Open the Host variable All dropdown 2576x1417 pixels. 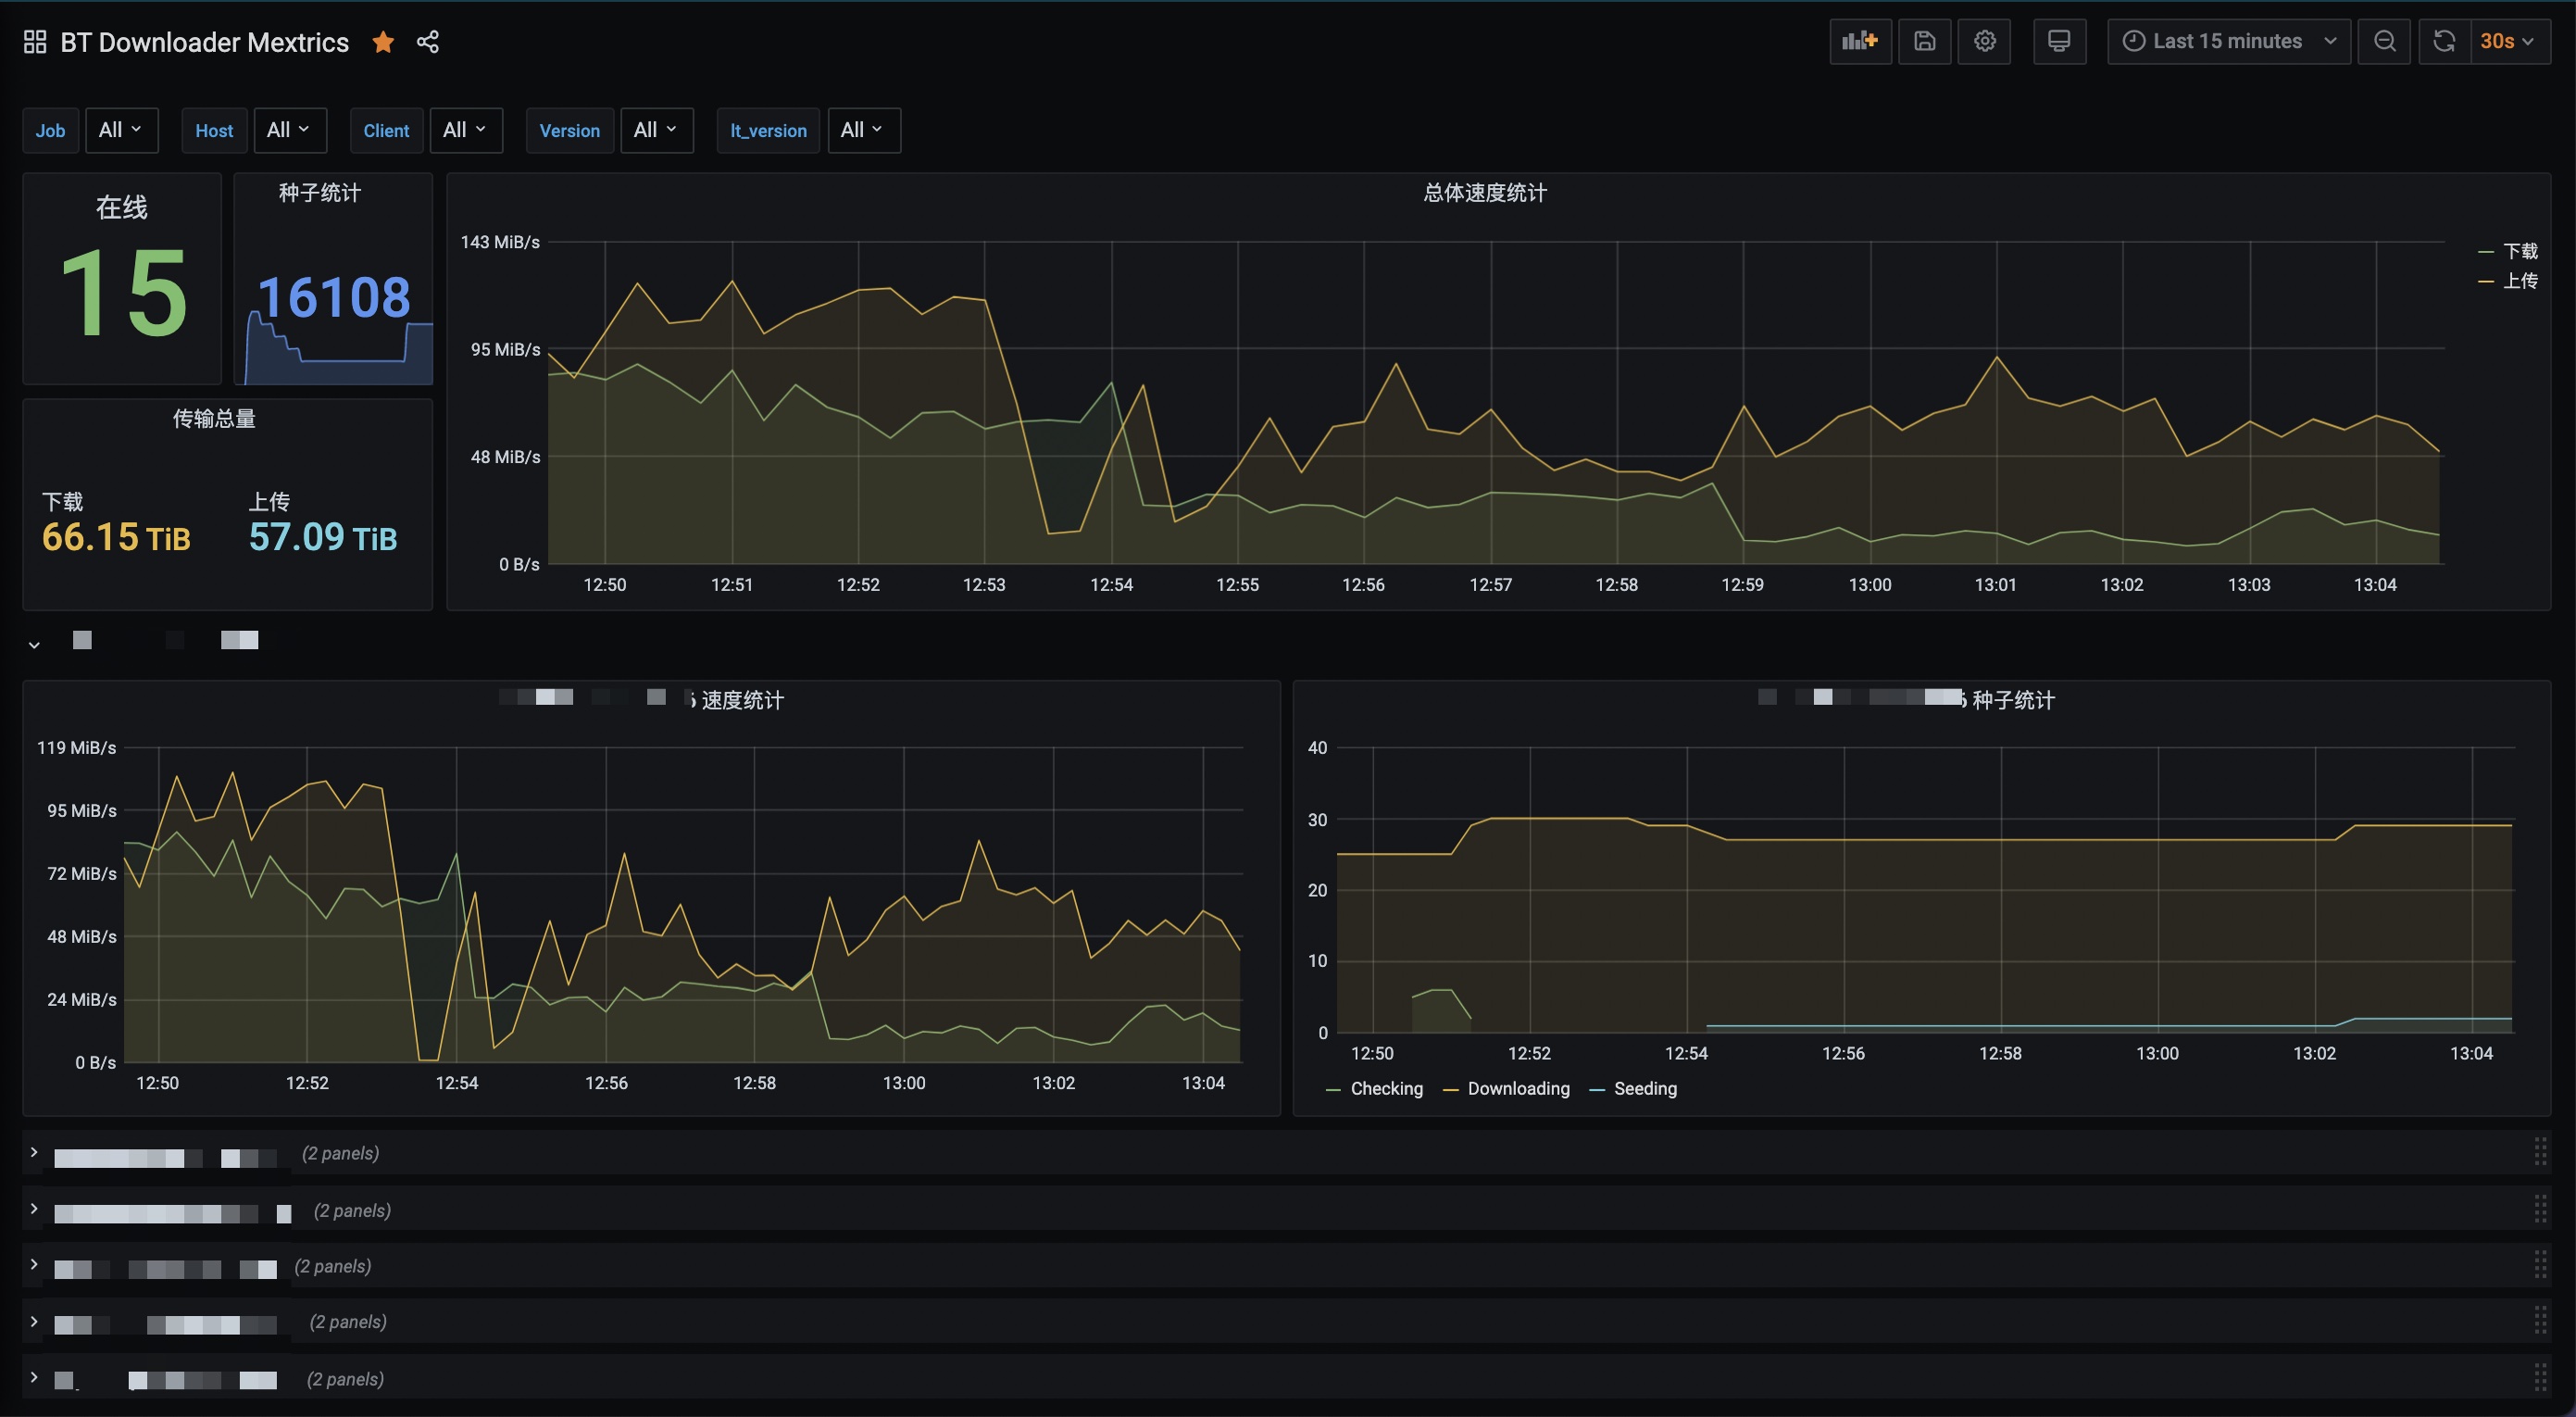click(x=289, y=130)
